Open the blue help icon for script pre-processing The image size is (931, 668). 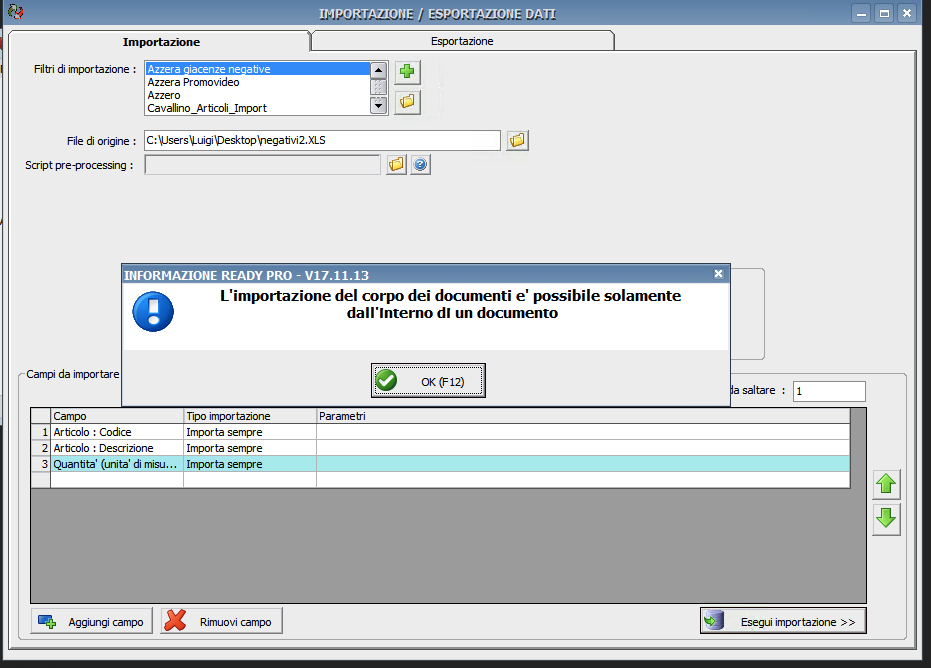[x=420, y=164]
